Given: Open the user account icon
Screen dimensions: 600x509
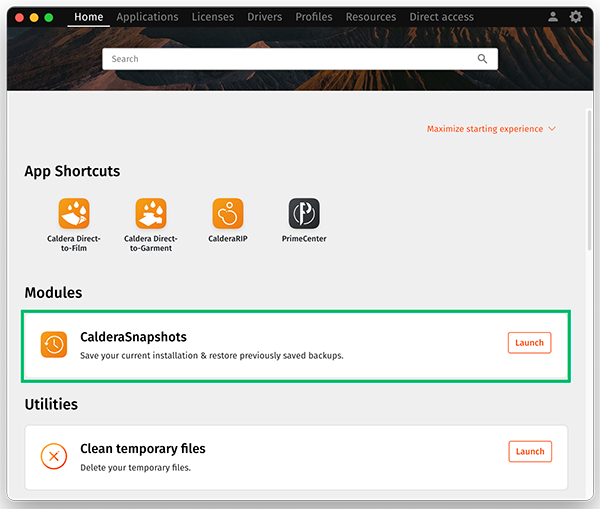Looking at the screenshot, I should coord(553,16).
